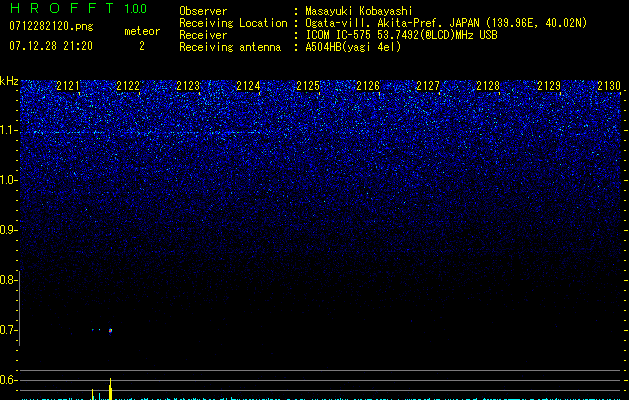Click the 0.7 kHz frequency axis label
629x400 pixels.
(x=8, y=330)
